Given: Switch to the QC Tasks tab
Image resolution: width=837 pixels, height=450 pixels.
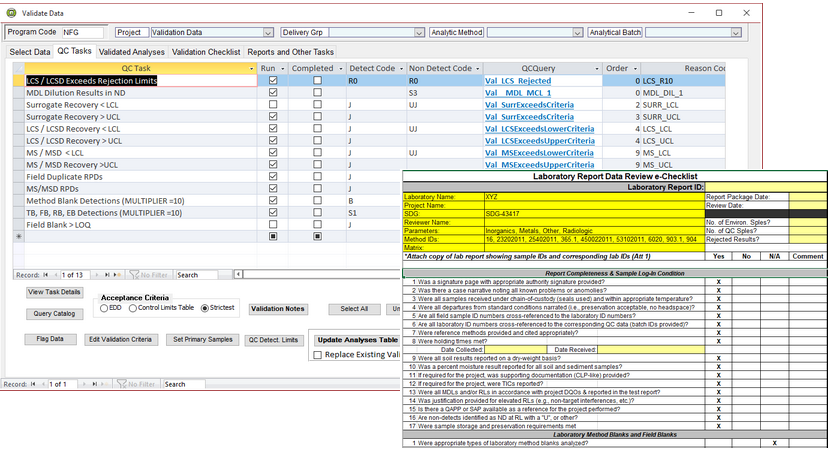Looking at the screenshot, I should tap(74, 51).
